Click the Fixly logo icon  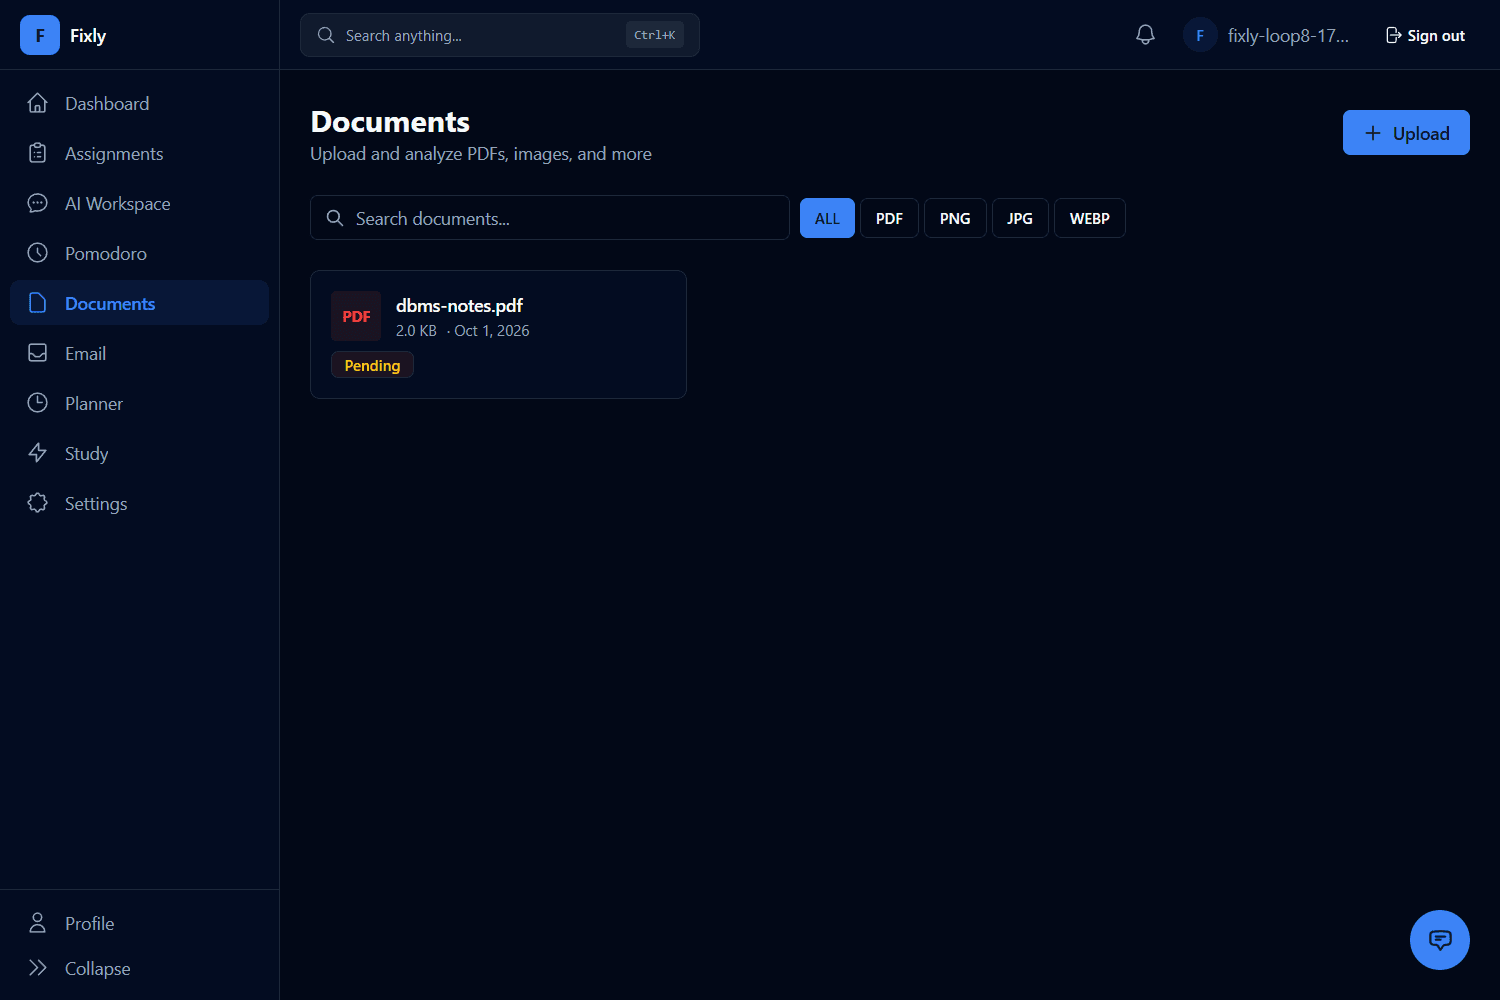click(x=40, y=35)
